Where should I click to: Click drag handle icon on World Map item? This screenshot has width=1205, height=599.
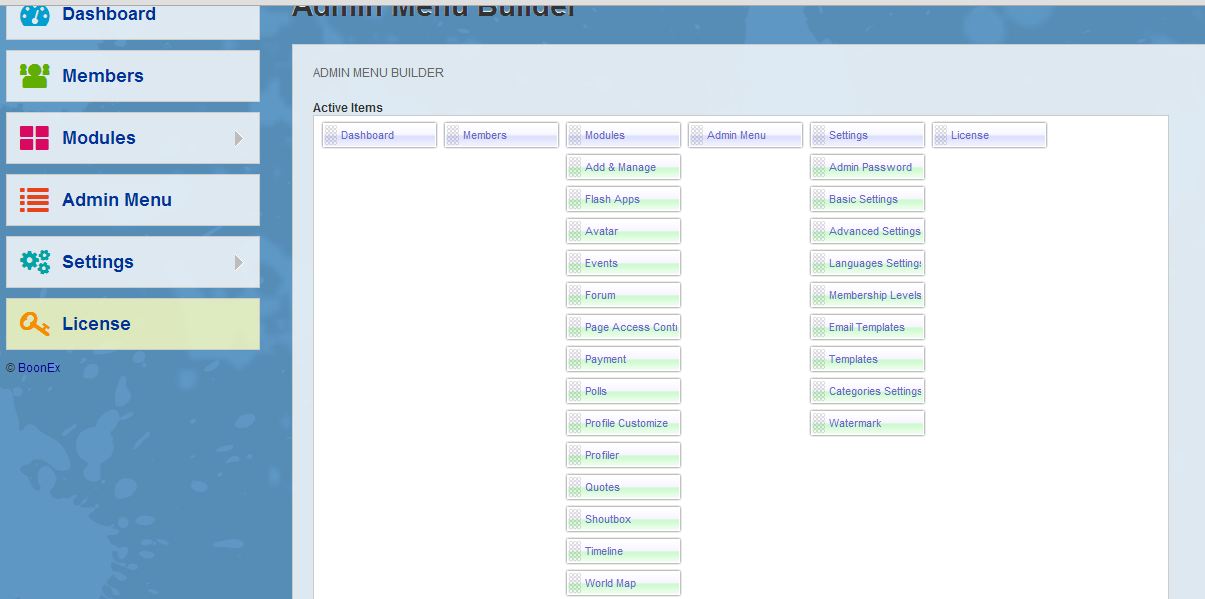coord(575,584)
